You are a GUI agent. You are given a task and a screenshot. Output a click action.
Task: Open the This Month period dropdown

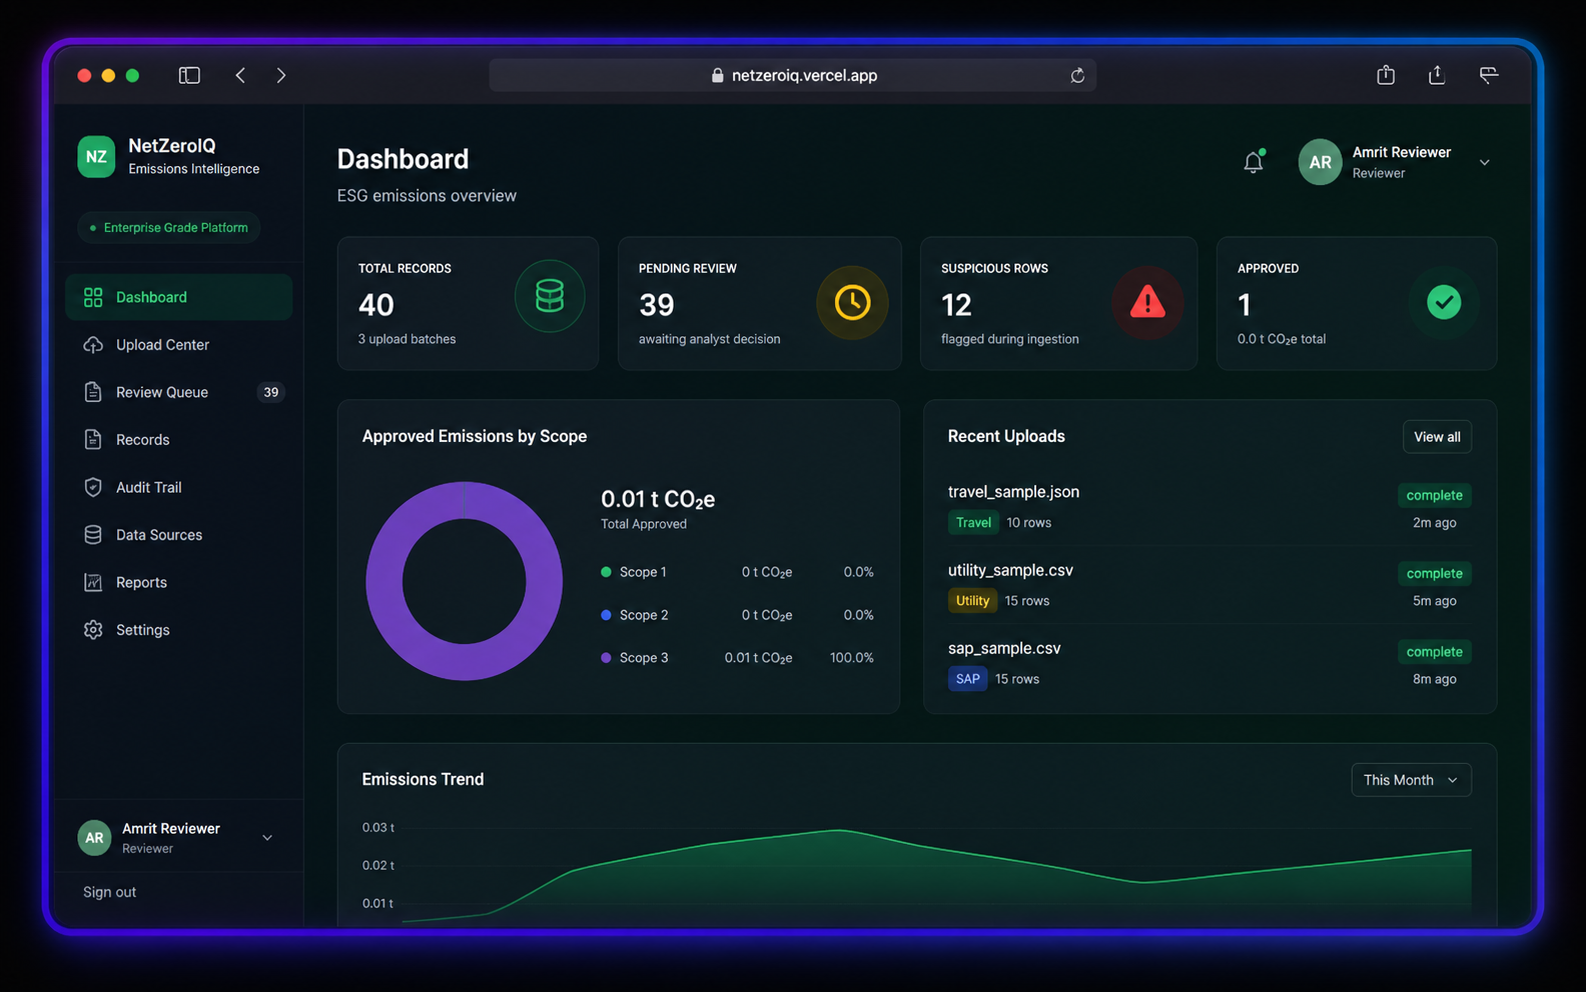pos(1410,780)
